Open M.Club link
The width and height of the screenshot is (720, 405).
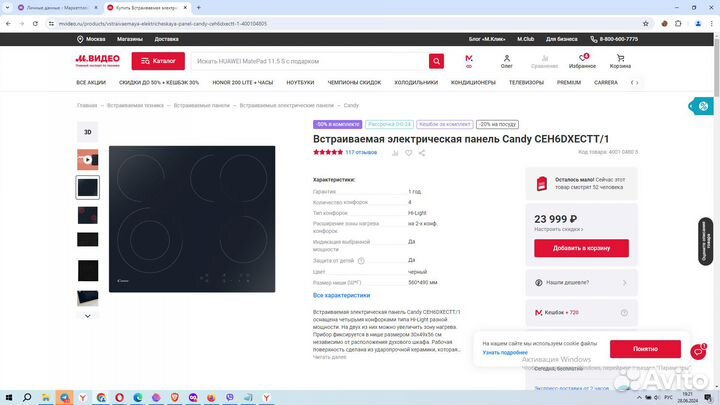(x=525, y=39)
